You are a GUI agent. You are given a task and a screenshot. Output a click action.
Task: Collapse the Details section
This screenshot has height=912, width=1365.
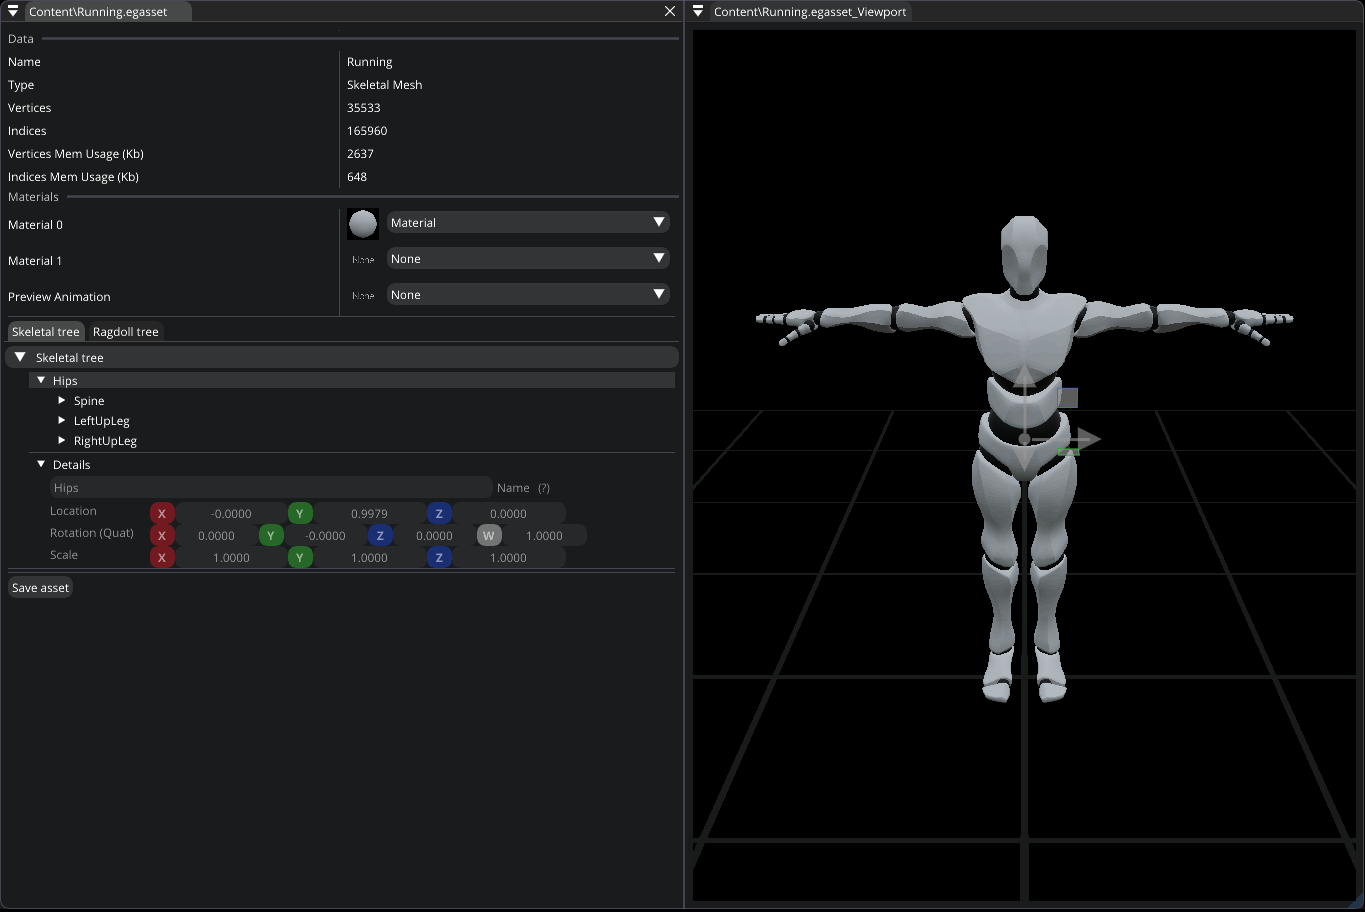[41, 464]
